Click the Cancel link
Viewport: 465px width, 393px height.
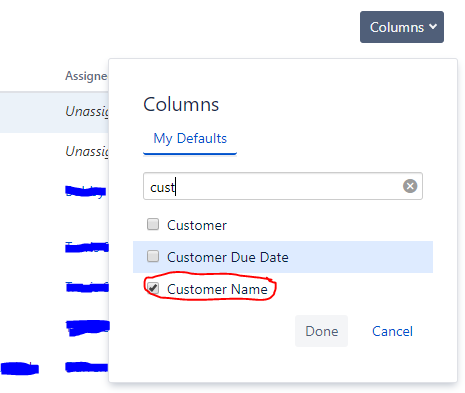(x=392, y=331)
